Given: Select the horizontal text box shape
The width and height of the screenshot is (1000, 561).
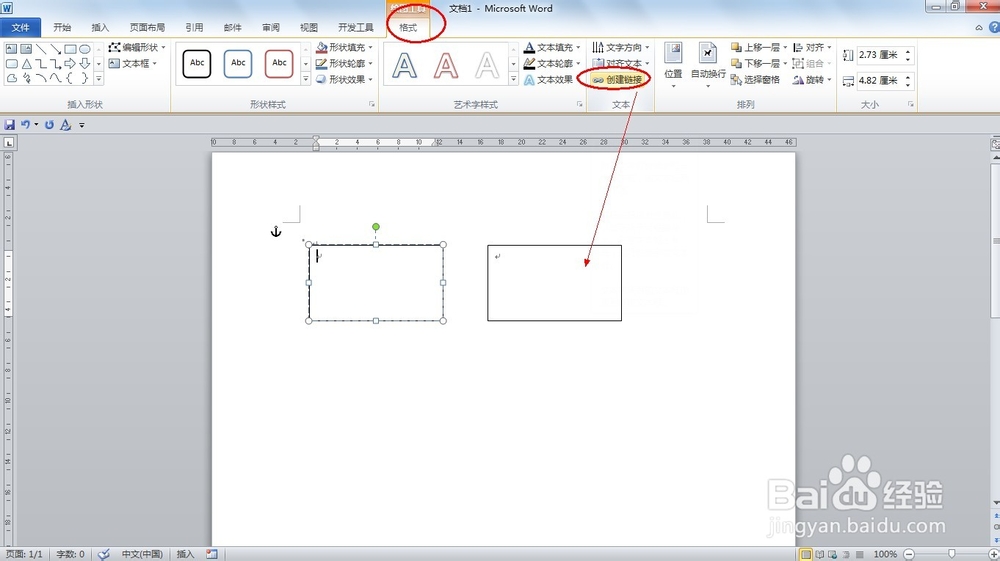Looking at the screenshot, I should tap(11, 48).
